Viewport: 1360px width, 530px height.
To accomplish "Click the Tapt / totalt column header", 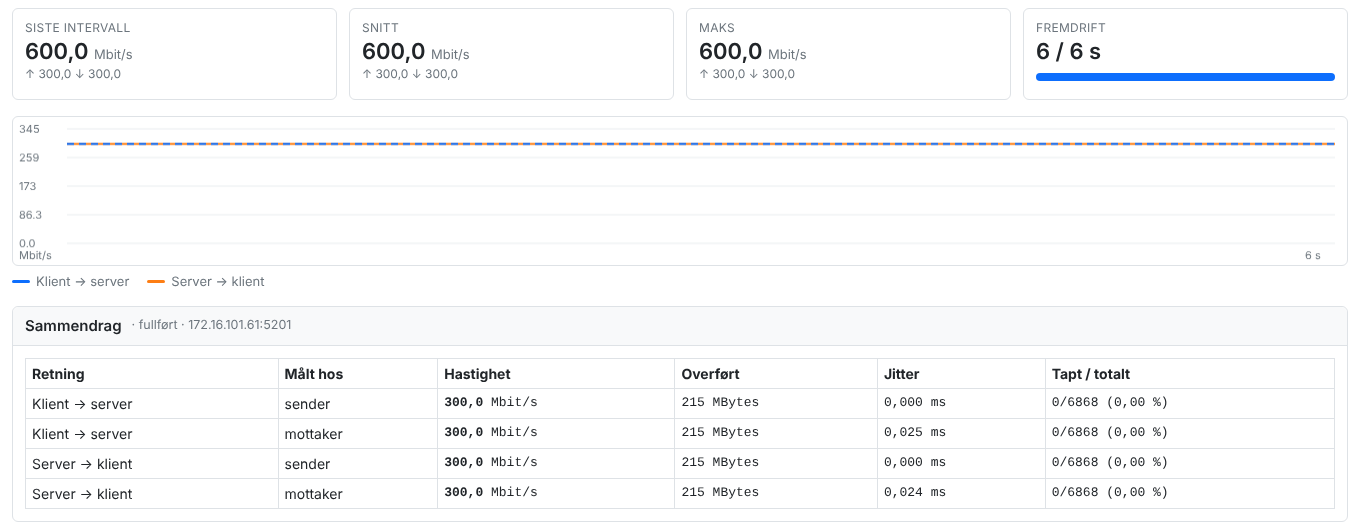I will tap(1091, 374).
